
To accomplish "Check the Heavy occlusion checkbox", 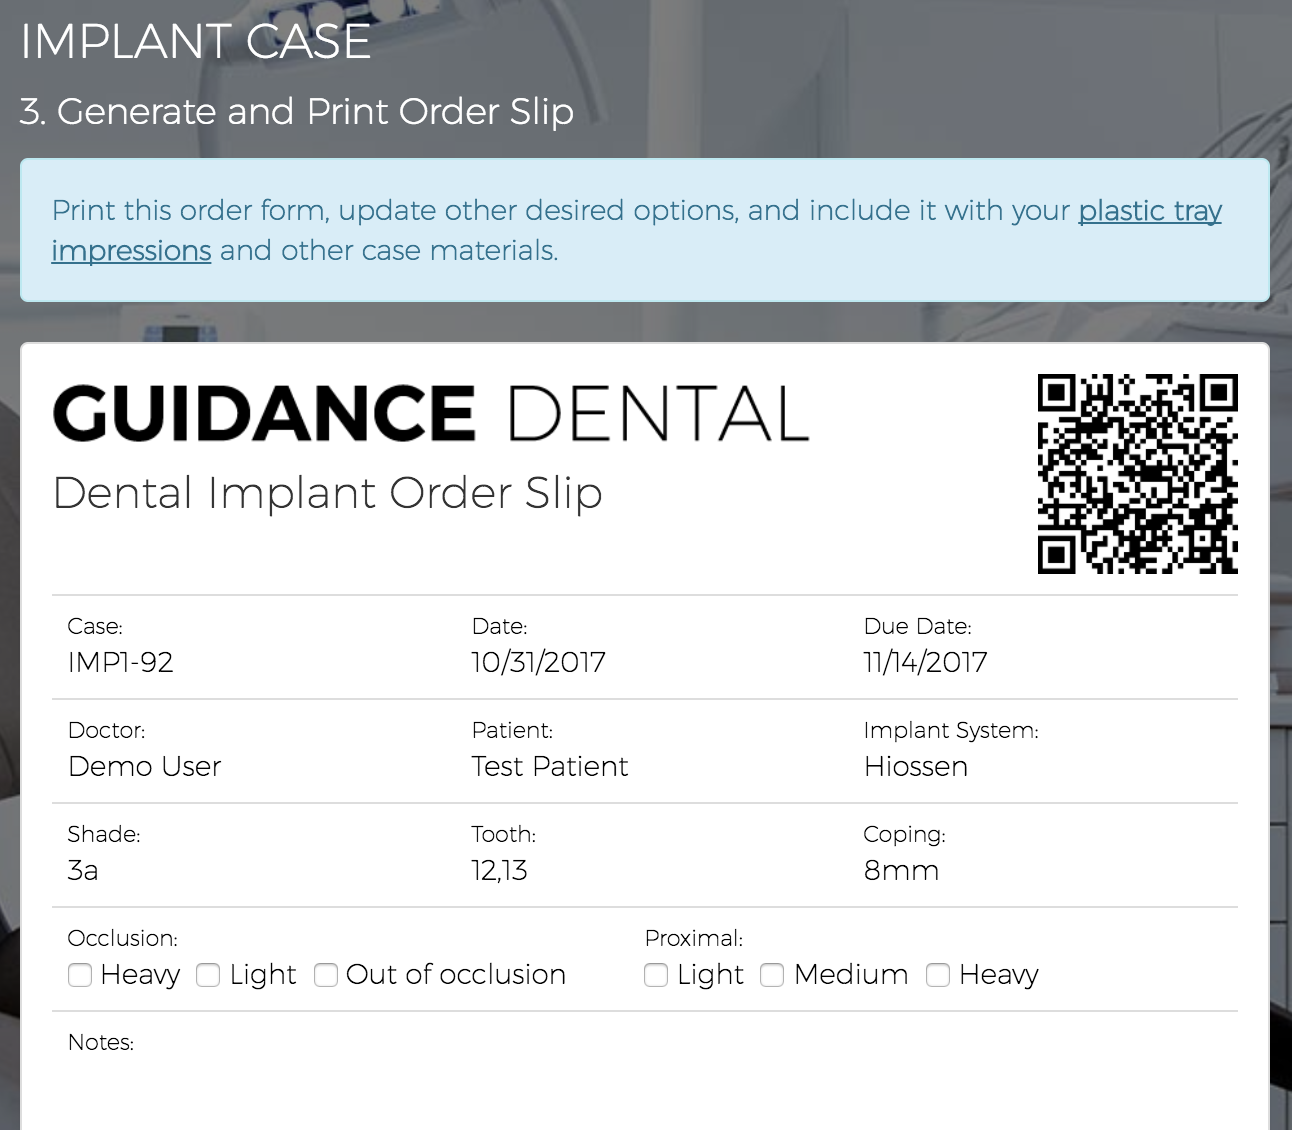I will (80, 975).
